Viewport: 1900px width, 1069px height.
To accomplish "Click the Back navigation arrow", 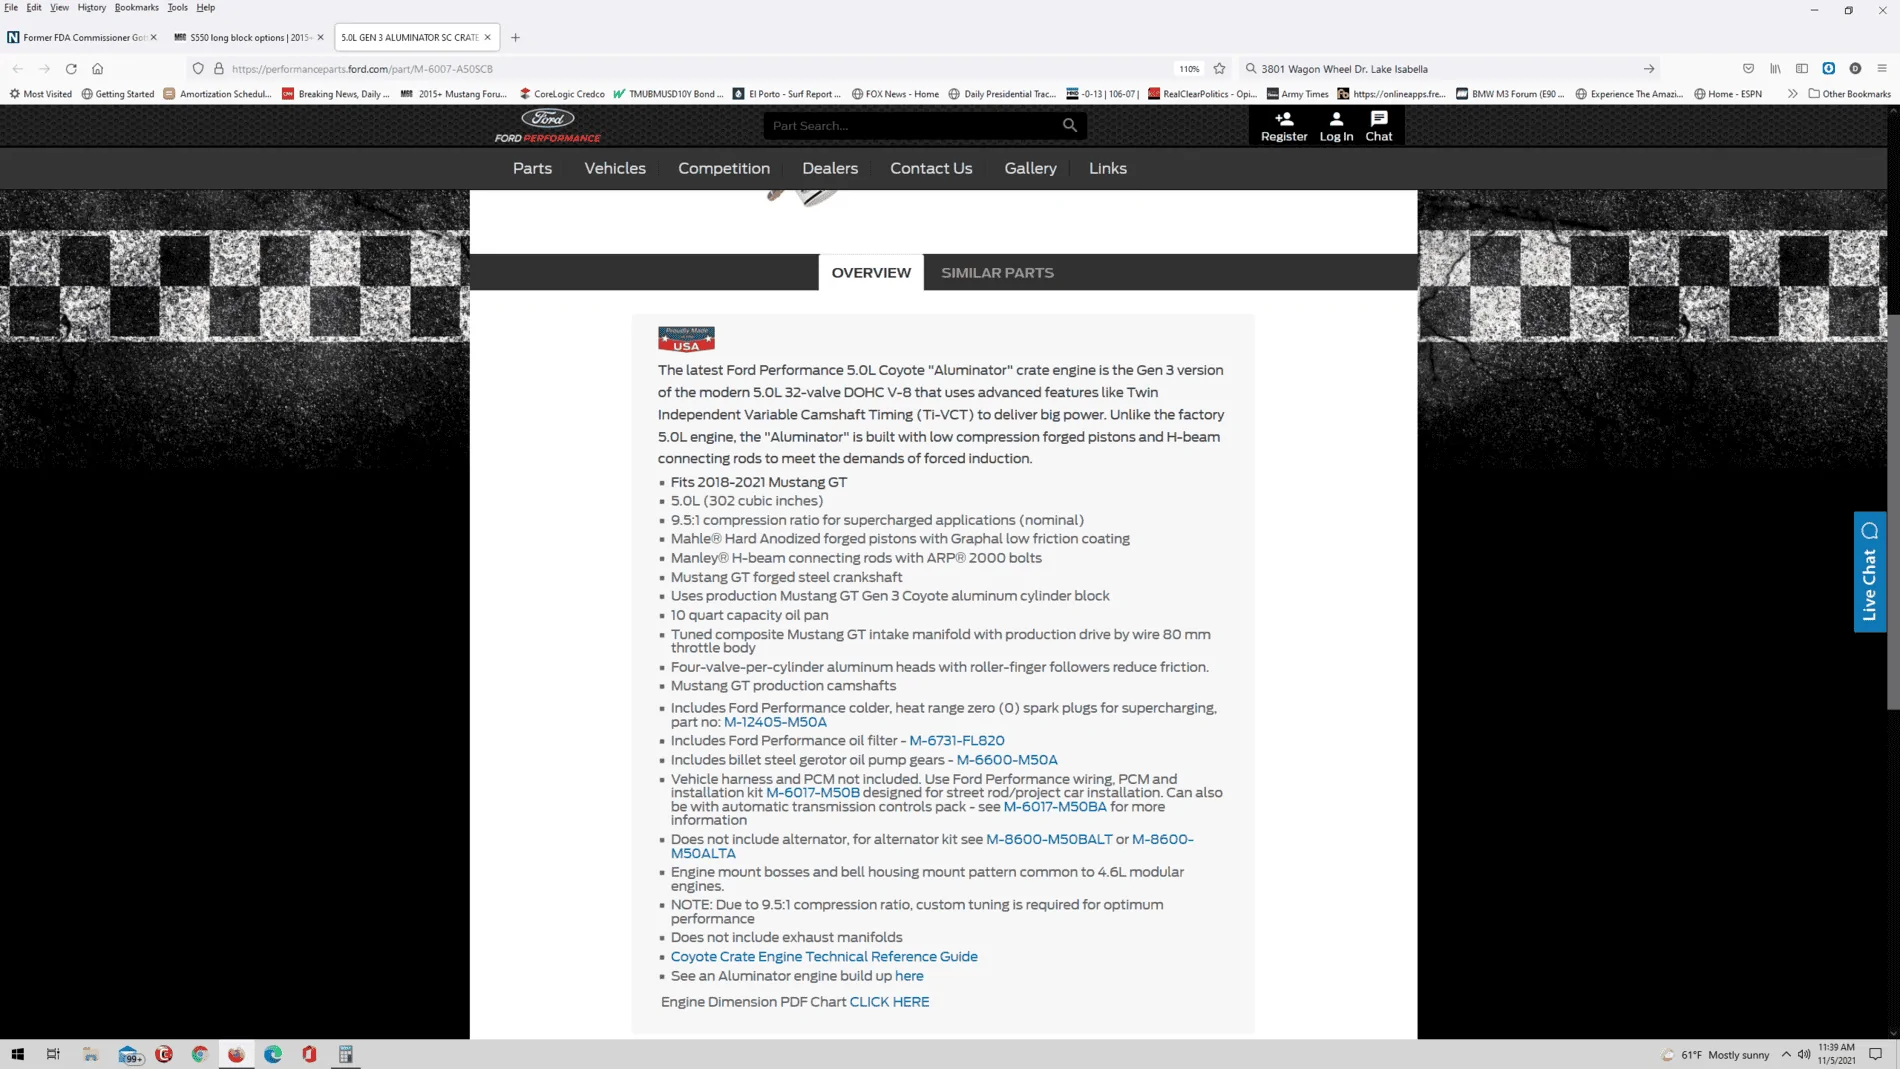I will click(x=18, y=69).
